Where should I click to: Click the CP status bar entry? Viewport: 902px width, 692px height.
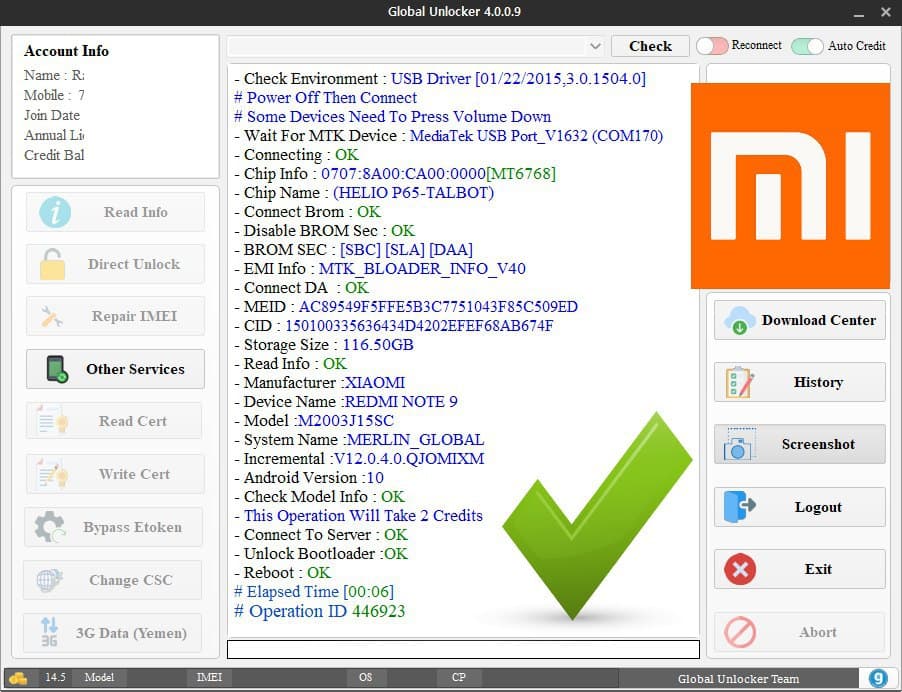pyautogui.click(x=458, y=678)
